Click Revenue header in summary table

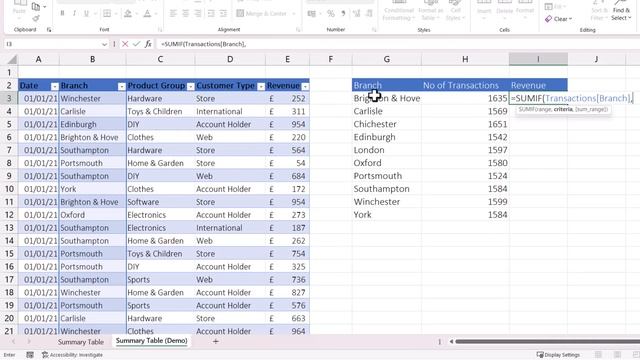coord(538,85)
